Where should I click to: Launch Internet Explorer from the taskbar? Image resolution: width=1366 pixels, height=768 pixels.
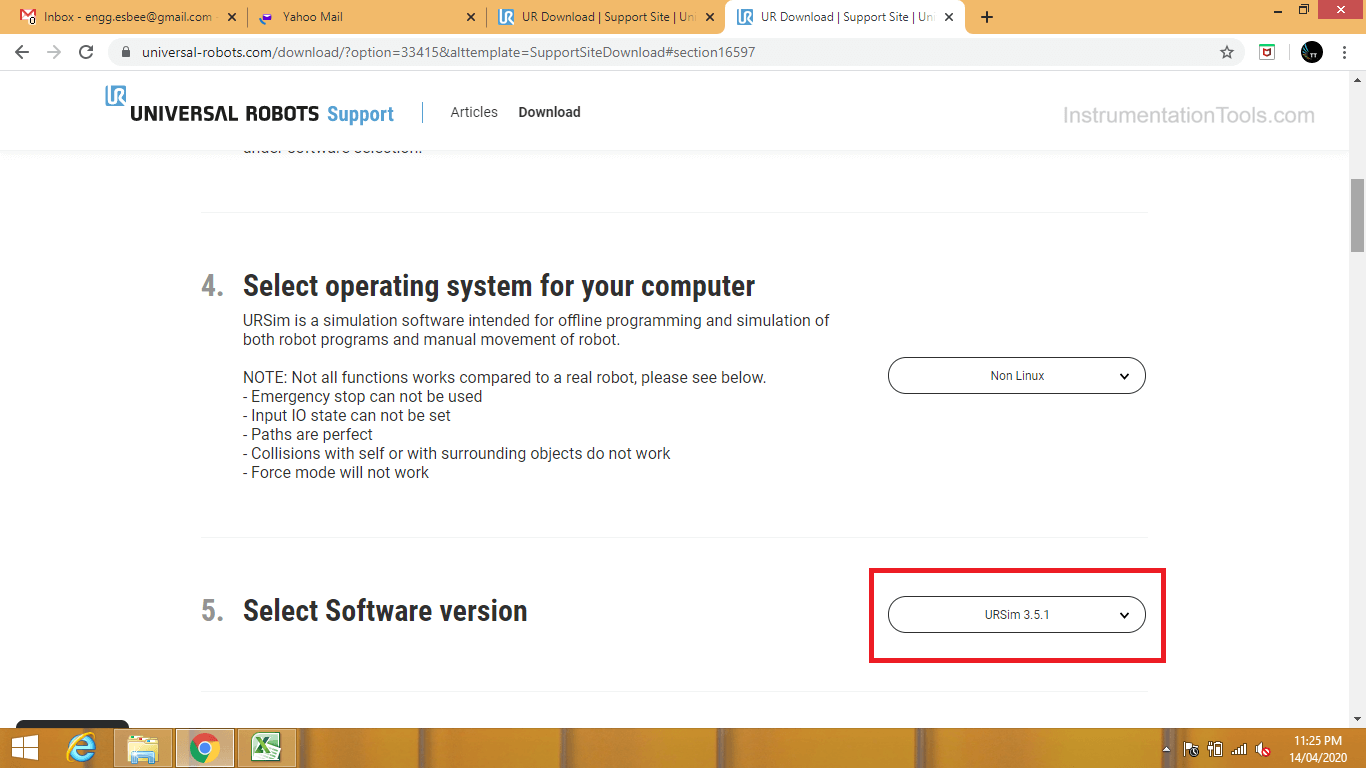[x=80, y=747]
